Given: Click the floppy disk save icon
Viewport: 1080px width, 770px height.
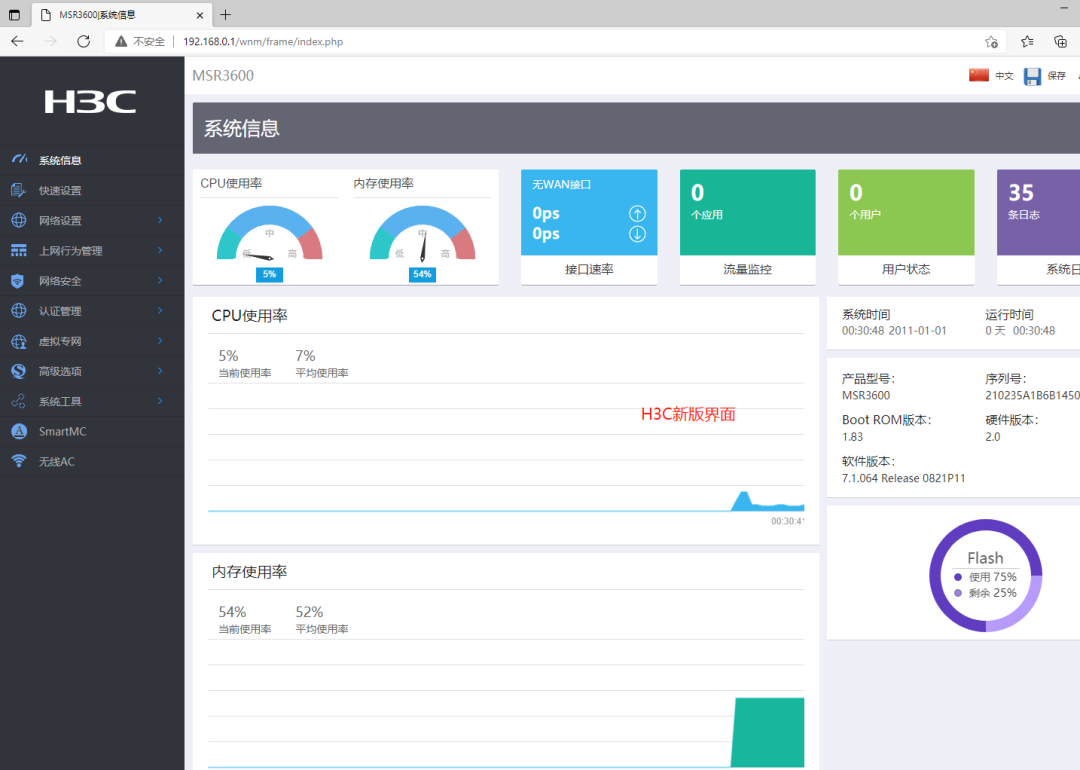Looking at the screenshot, I should pos(1032,76).
